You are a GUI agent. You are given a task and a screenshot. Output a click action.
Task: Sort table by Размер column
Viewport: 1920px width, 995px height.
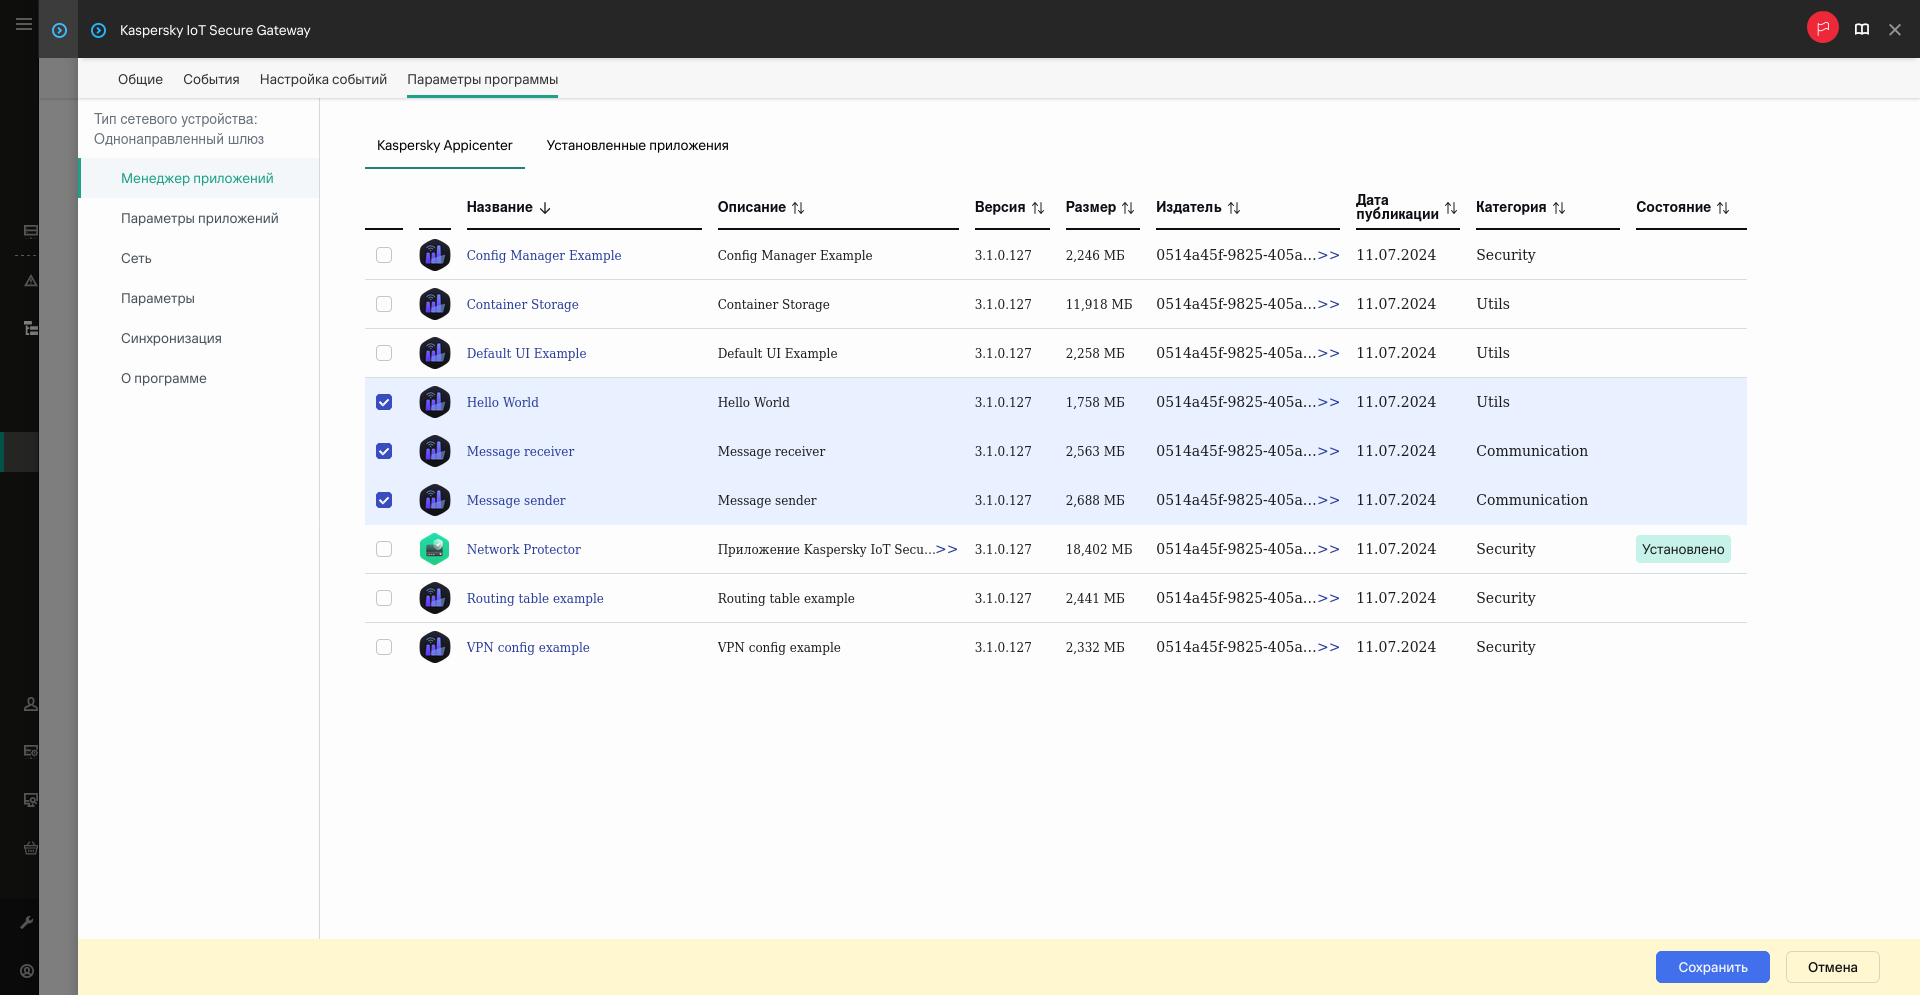pos(1100,207)
